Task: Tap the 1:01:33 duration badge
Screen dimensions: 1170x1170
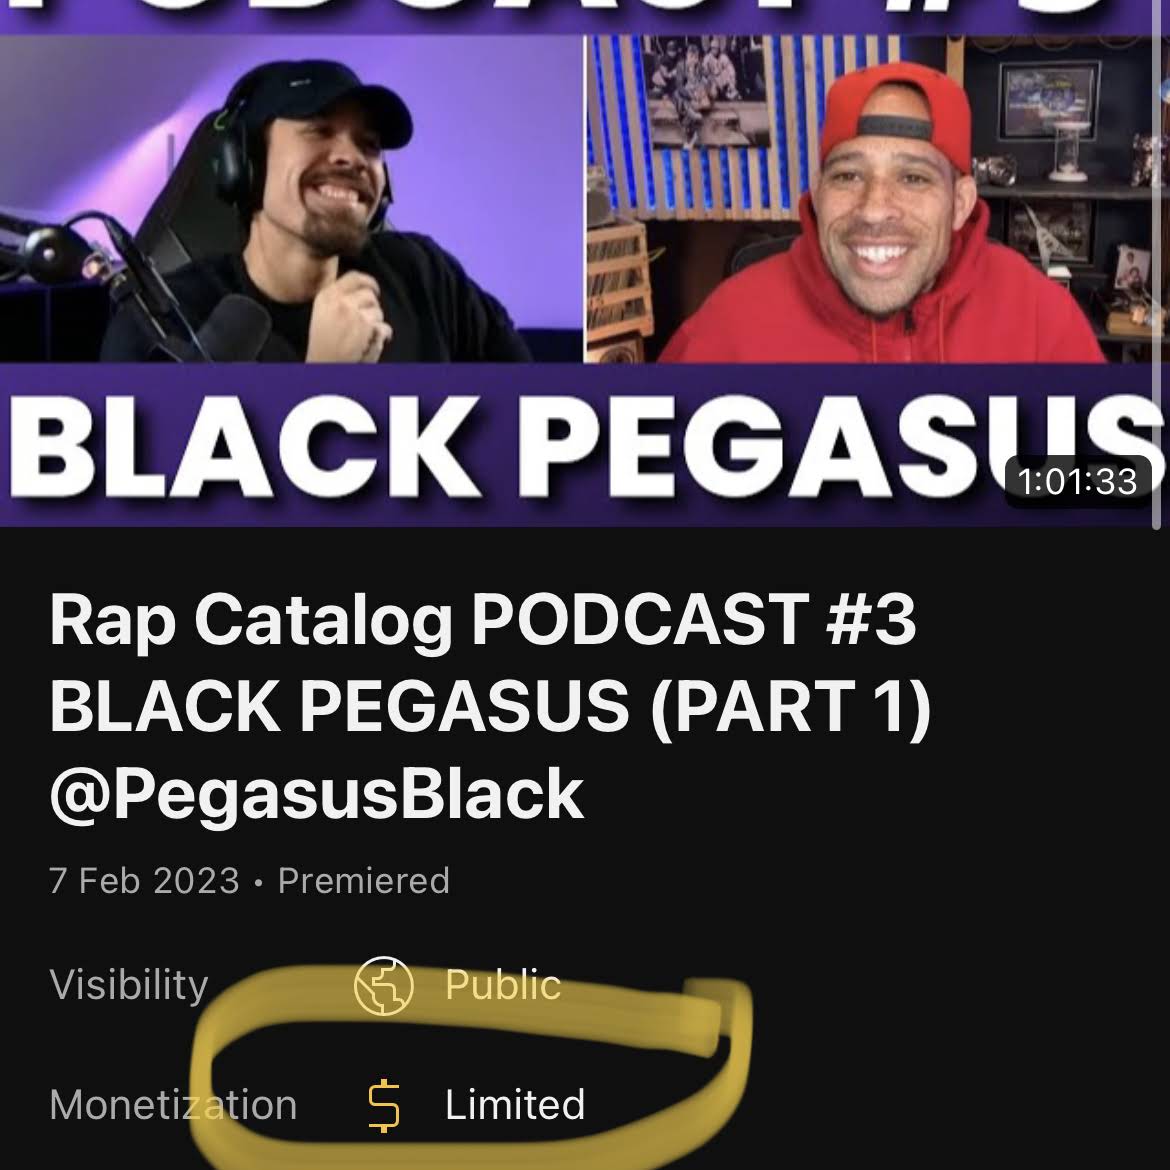Action: point(1077,481)
